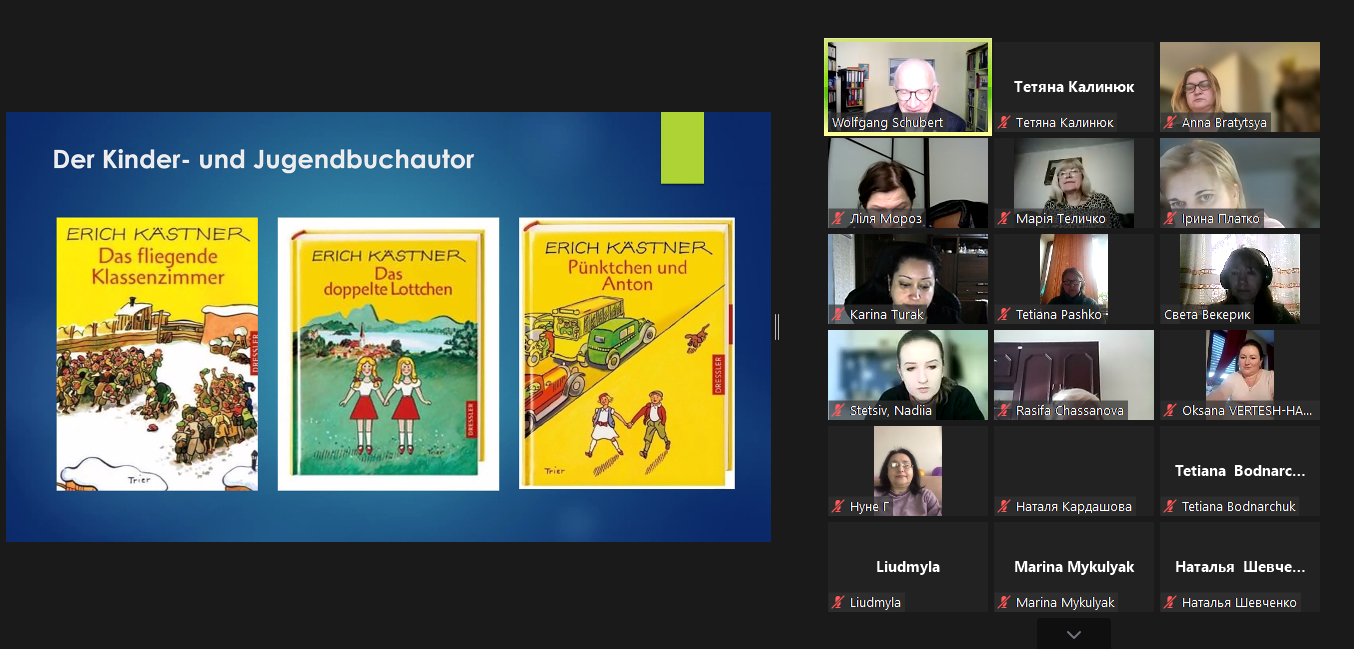Click the muted mic icon for Karina Turak

[838, 315]
